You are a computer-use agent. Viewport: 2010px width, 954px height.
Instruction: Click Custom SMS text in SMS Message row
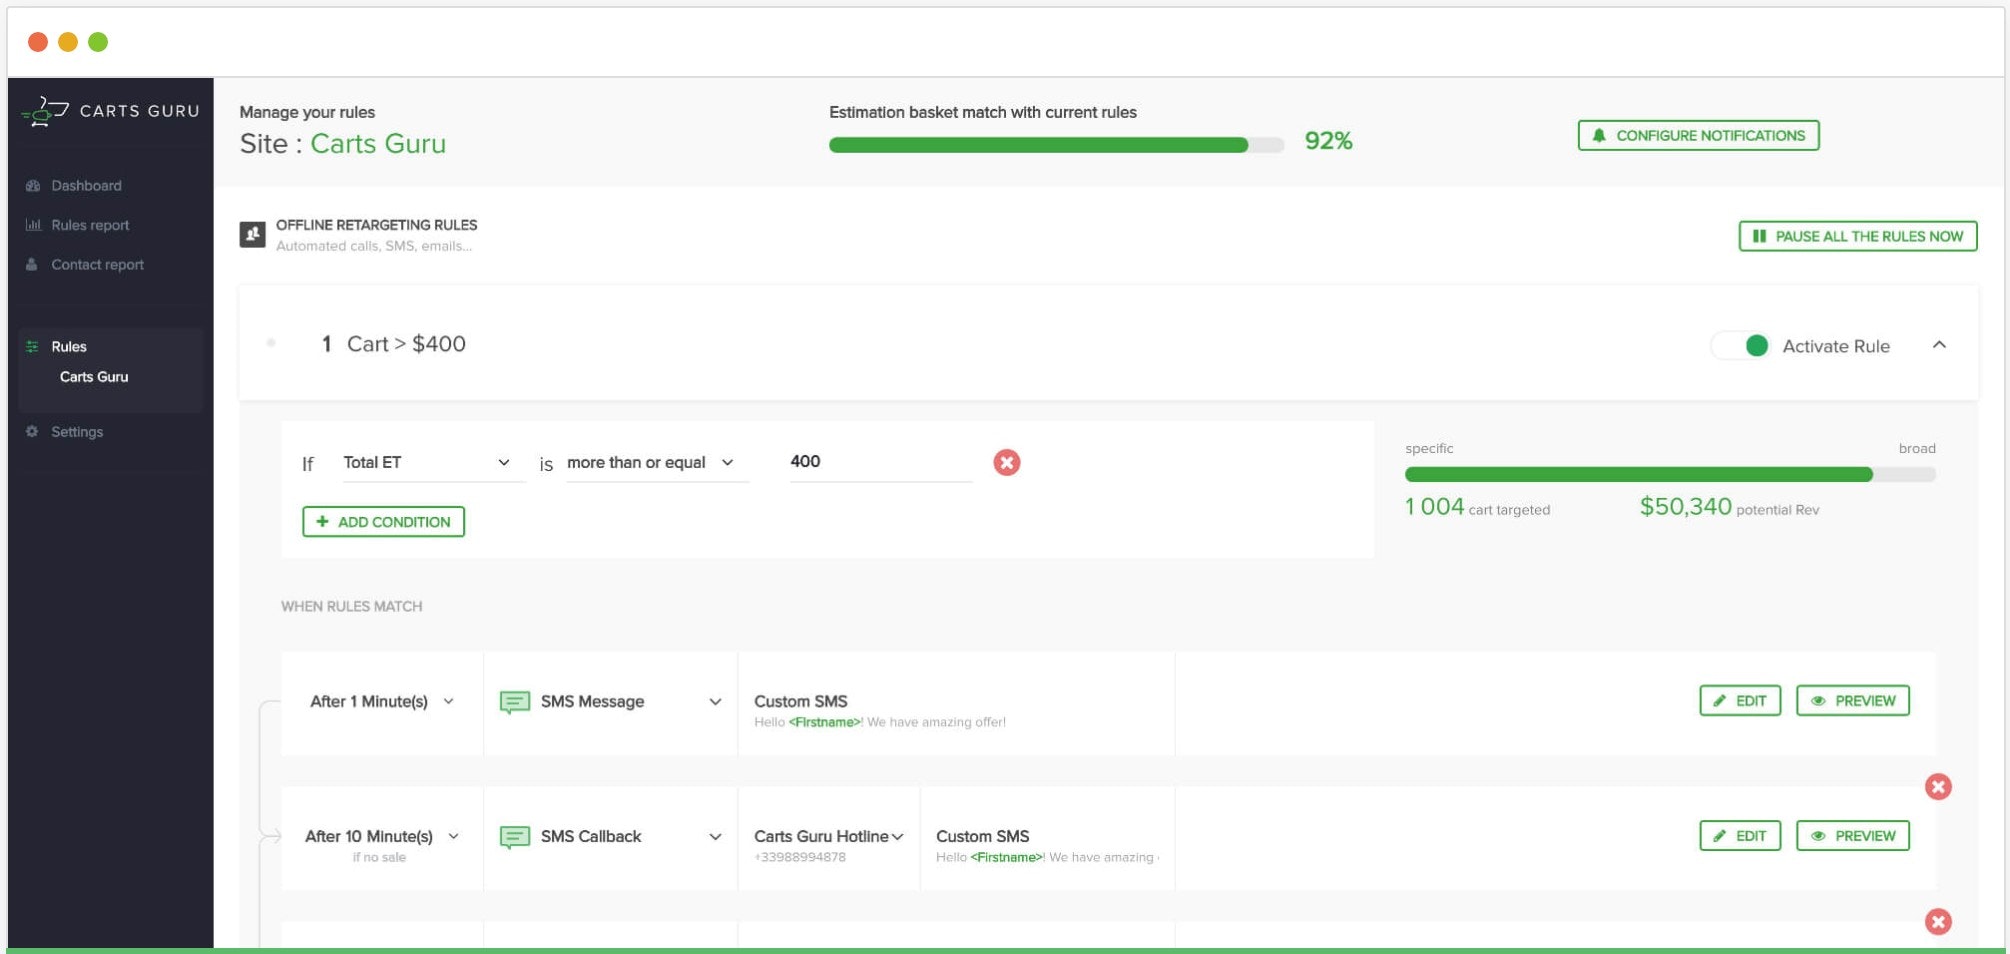(800, 702)
